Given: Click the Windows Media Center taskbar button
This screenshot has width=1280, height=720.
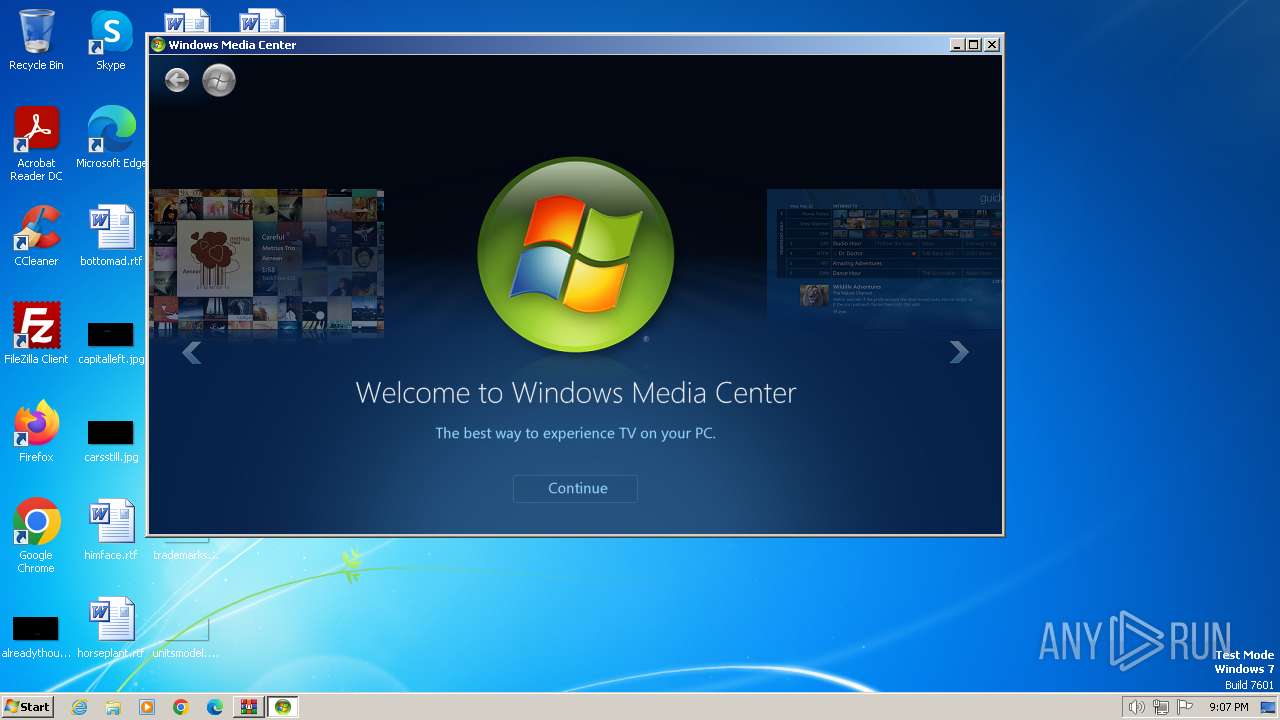Looking at the screenshot, I should click(283, 707).
